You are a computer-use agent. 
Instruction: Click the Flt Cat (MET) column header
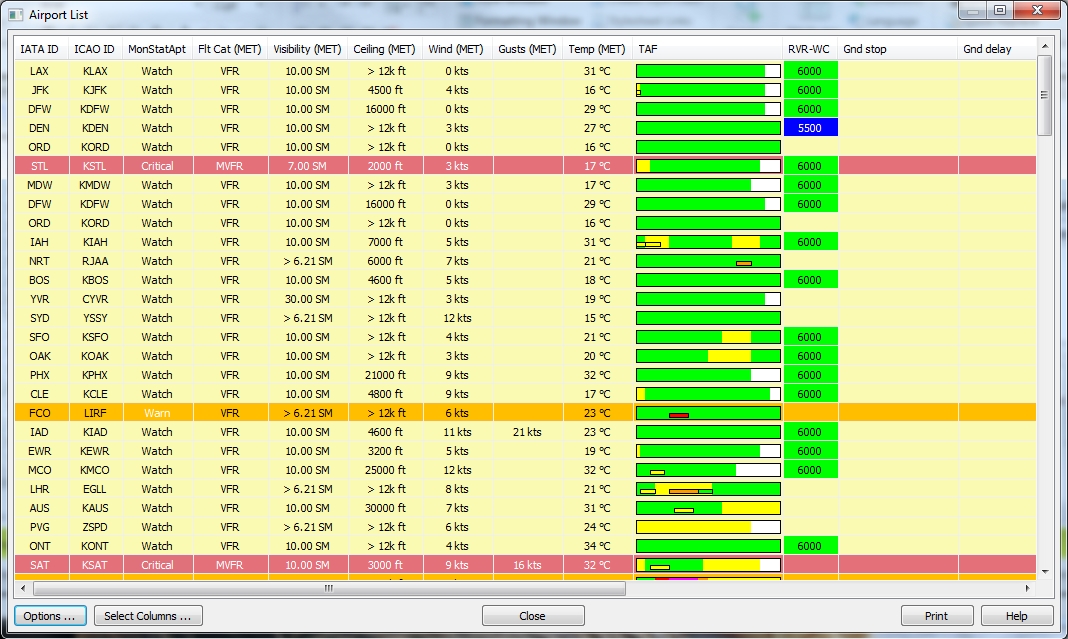point(230,49)
